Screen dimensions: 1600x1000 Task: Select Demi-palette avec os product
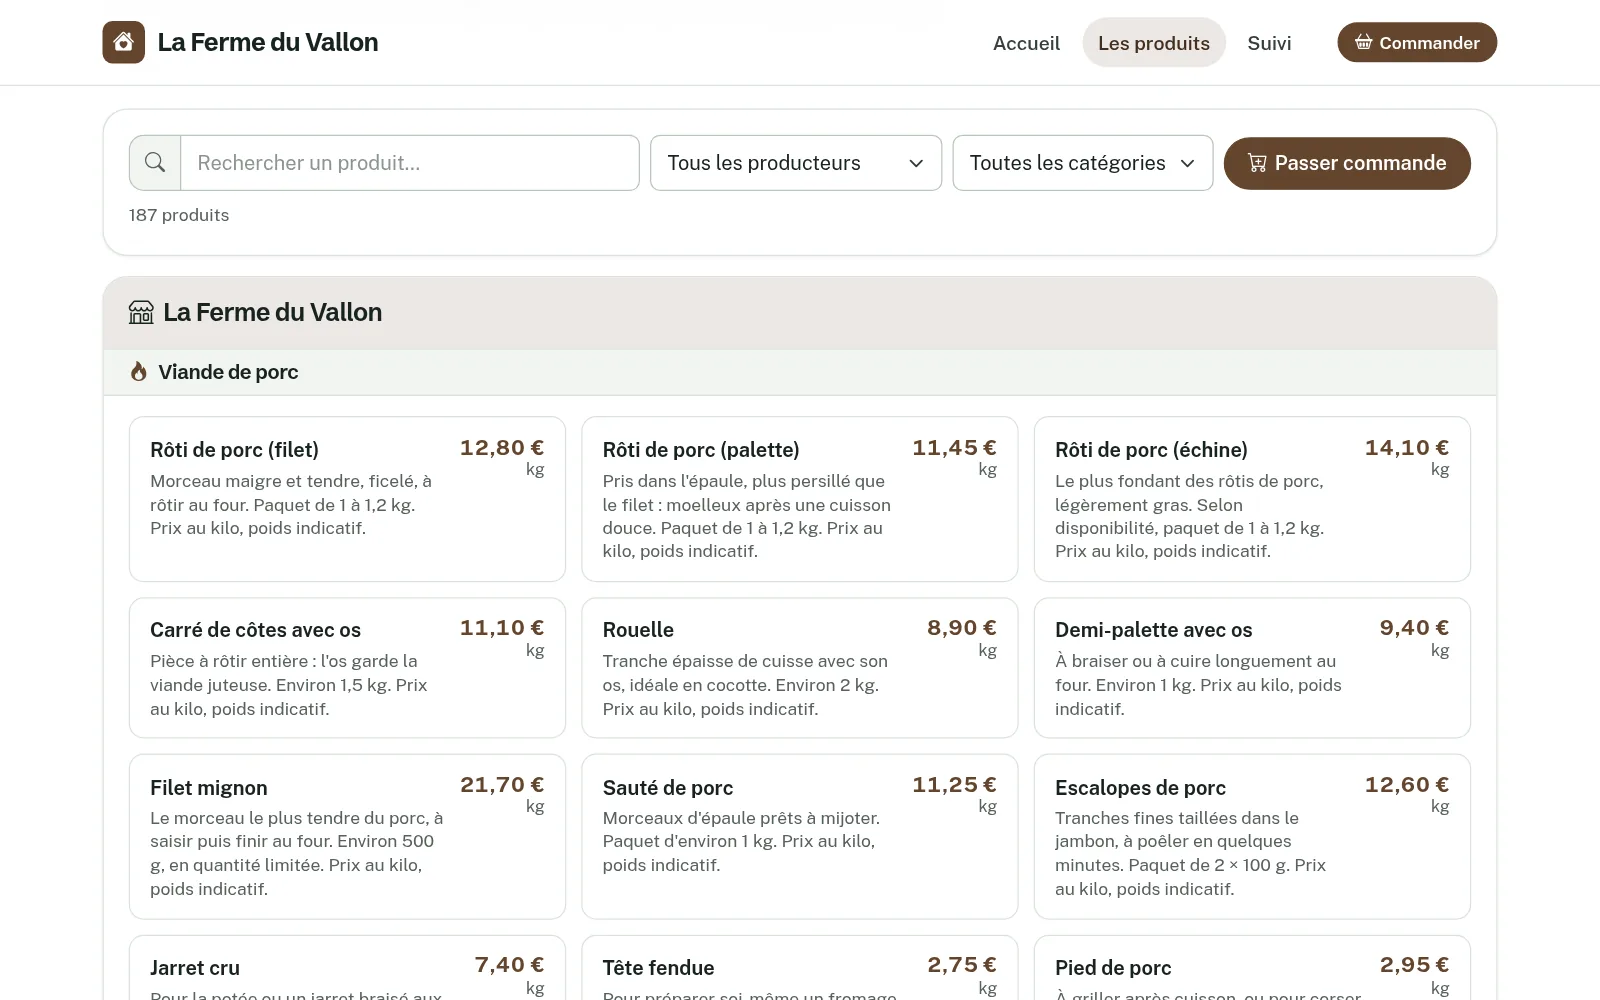[x=1252, y=668]
